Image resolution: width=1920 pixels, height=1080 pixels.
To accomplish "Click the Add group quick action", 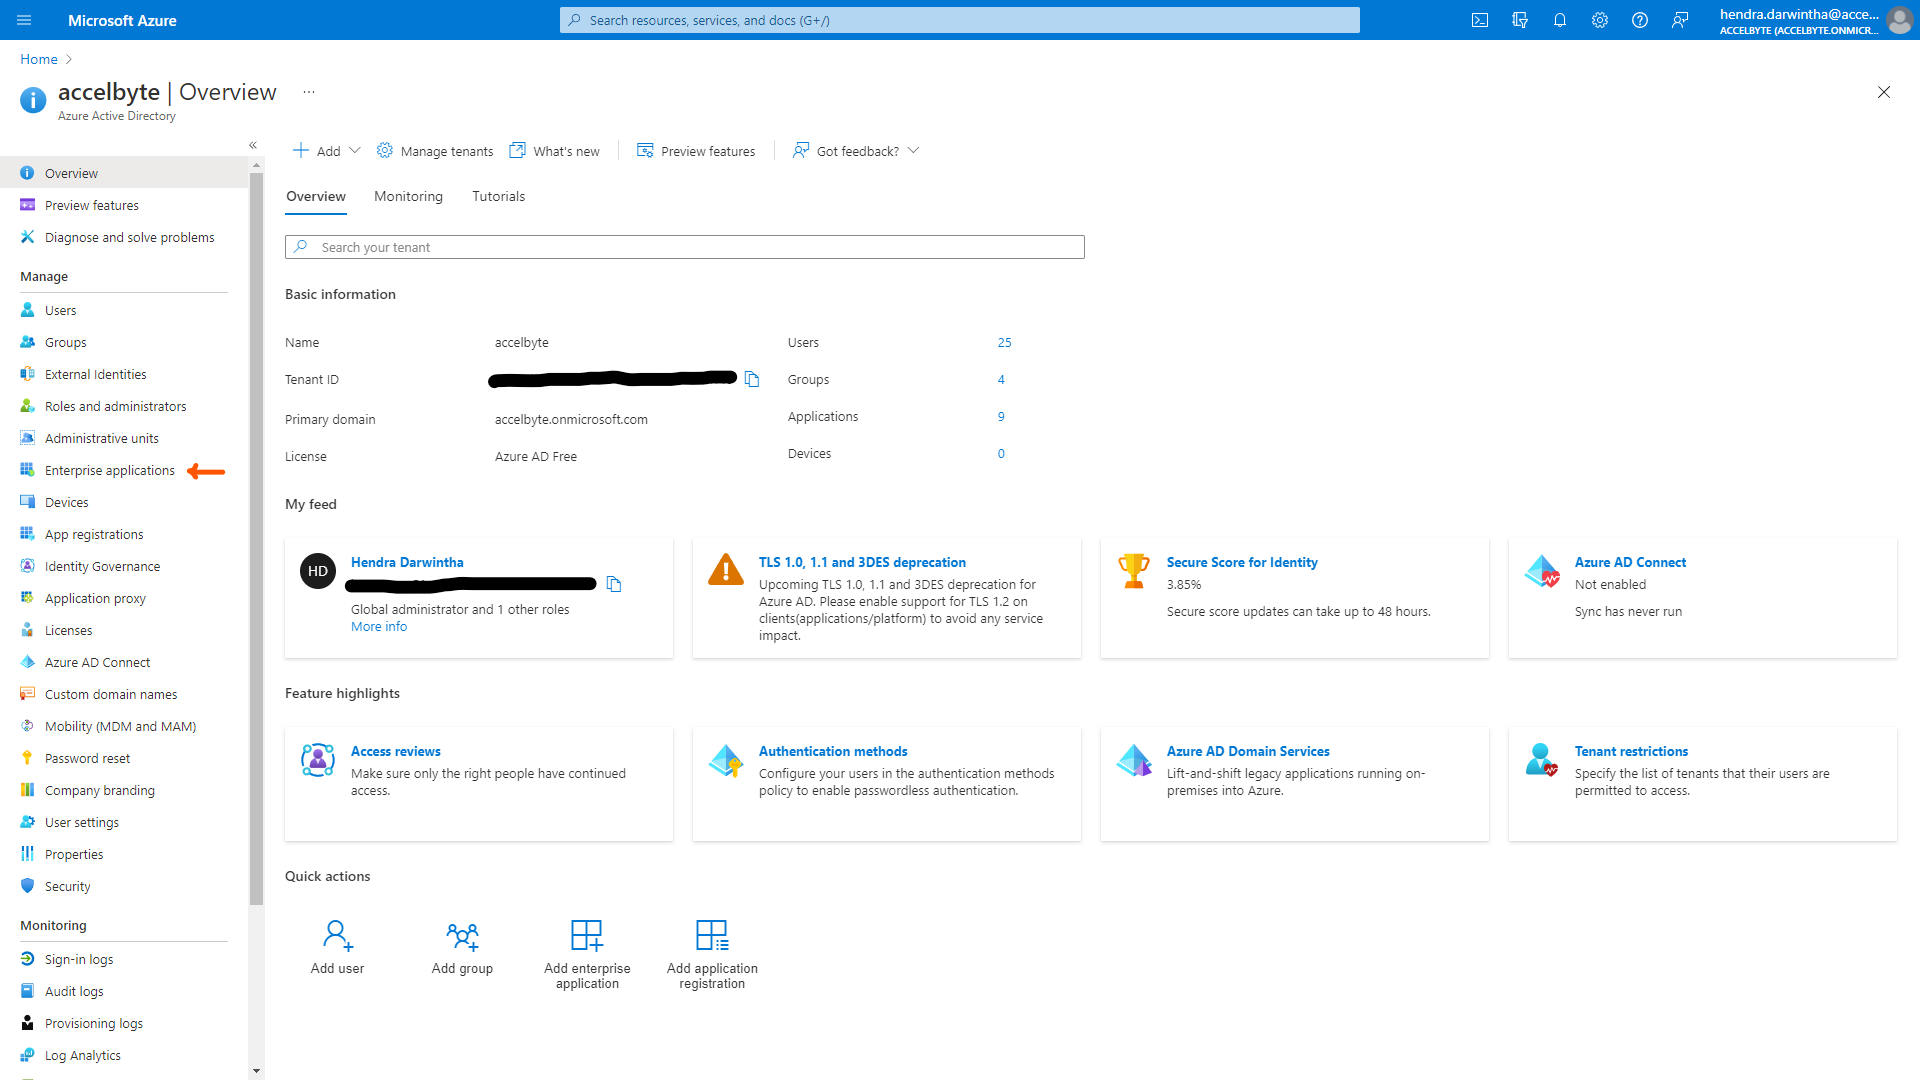I will (462, 947).
